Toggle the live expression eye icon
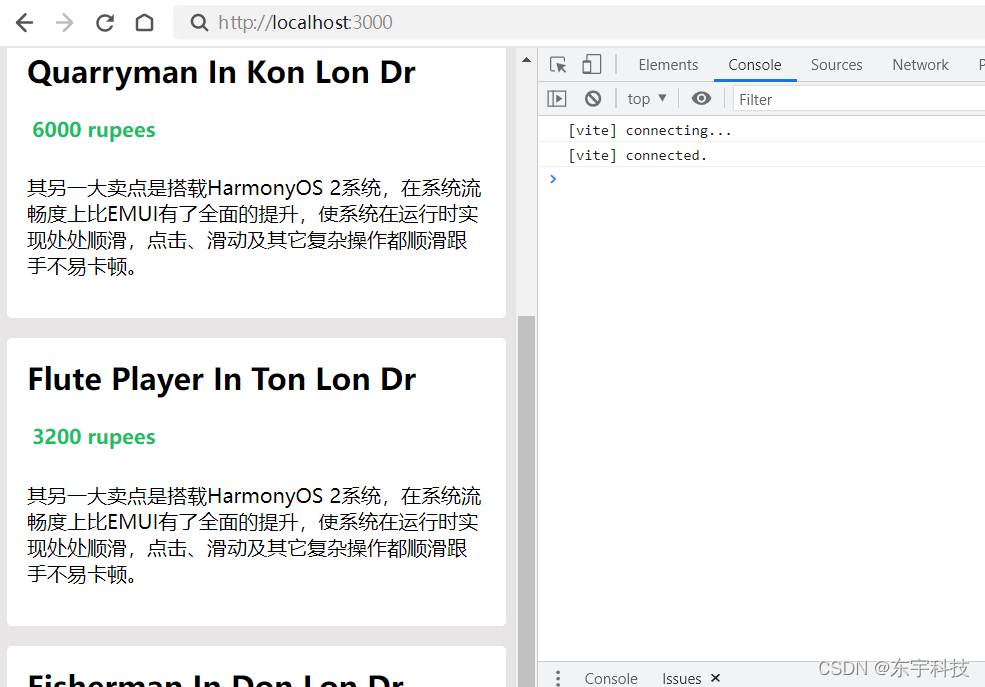The width and height of the screenshot is (985, 687). coord(701,99)
